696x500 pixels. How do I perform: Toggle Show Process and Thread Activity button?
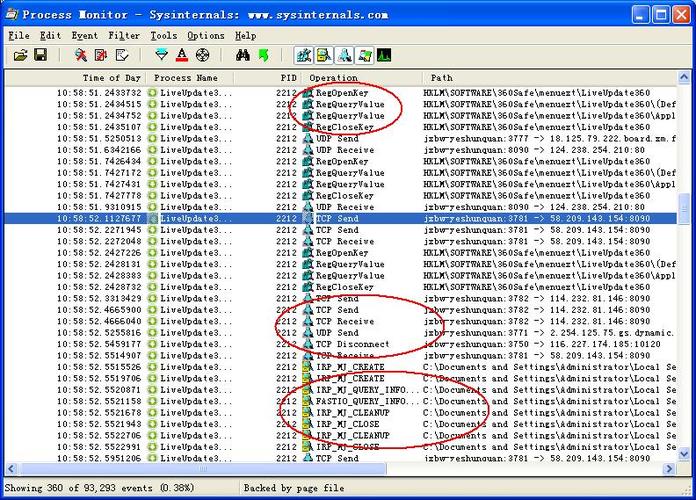364,56
